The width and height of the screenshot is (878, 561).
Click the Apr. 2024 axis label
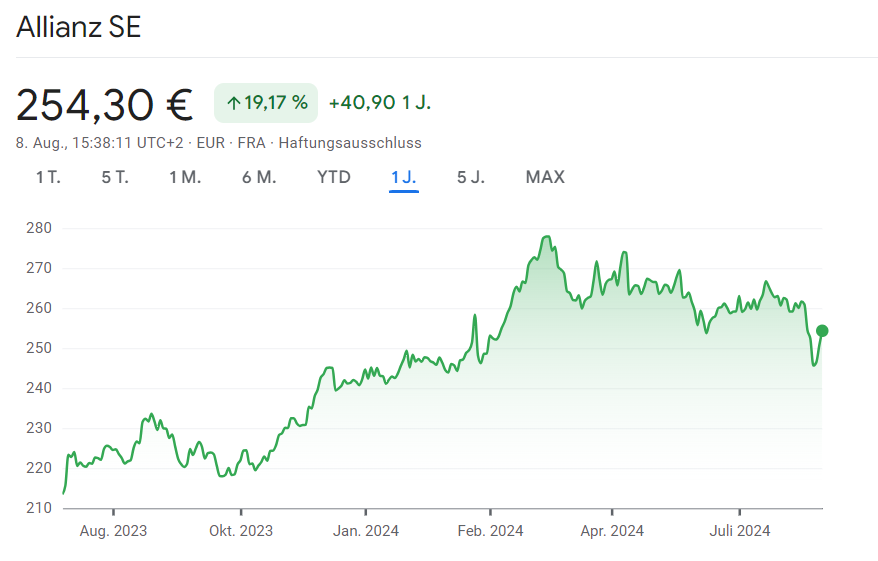click(x=612, y=531)
